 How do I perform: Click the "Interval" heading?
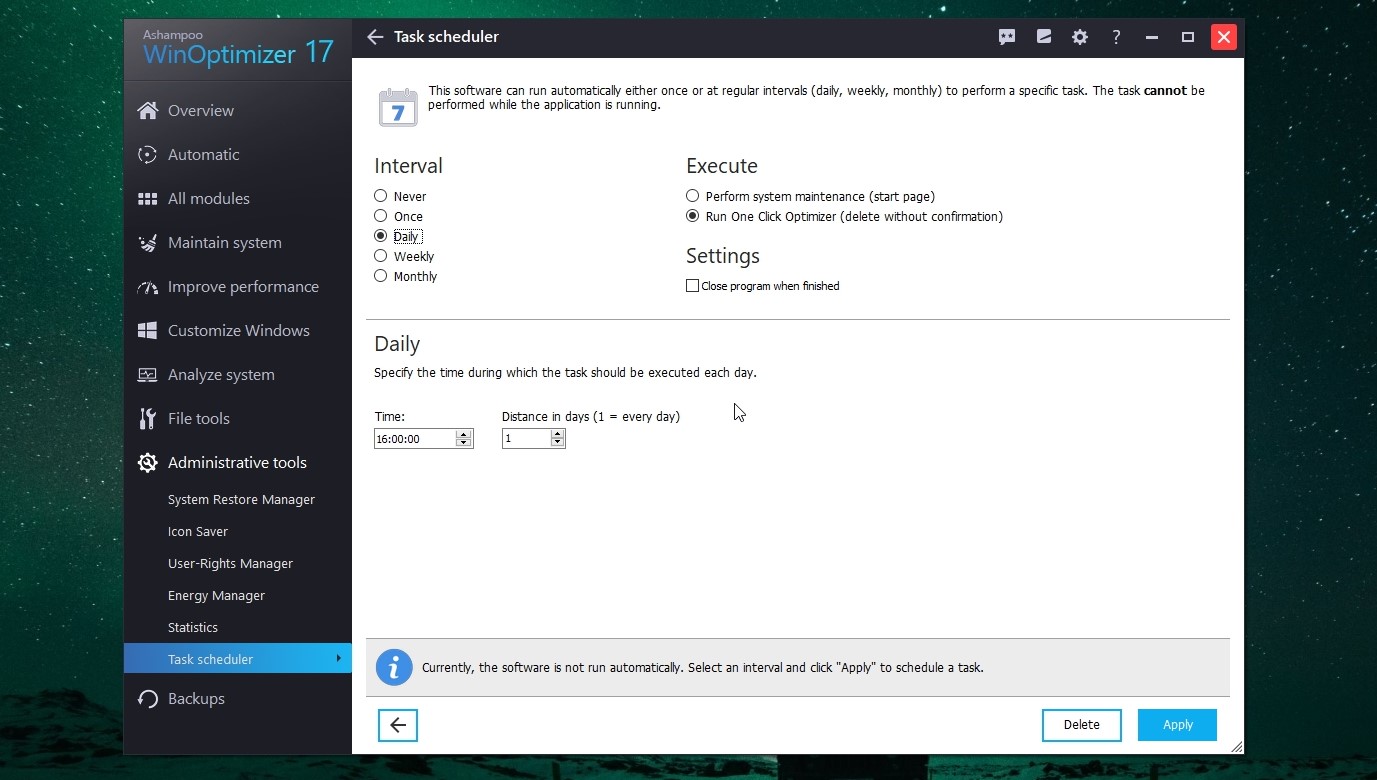point(408,166)
